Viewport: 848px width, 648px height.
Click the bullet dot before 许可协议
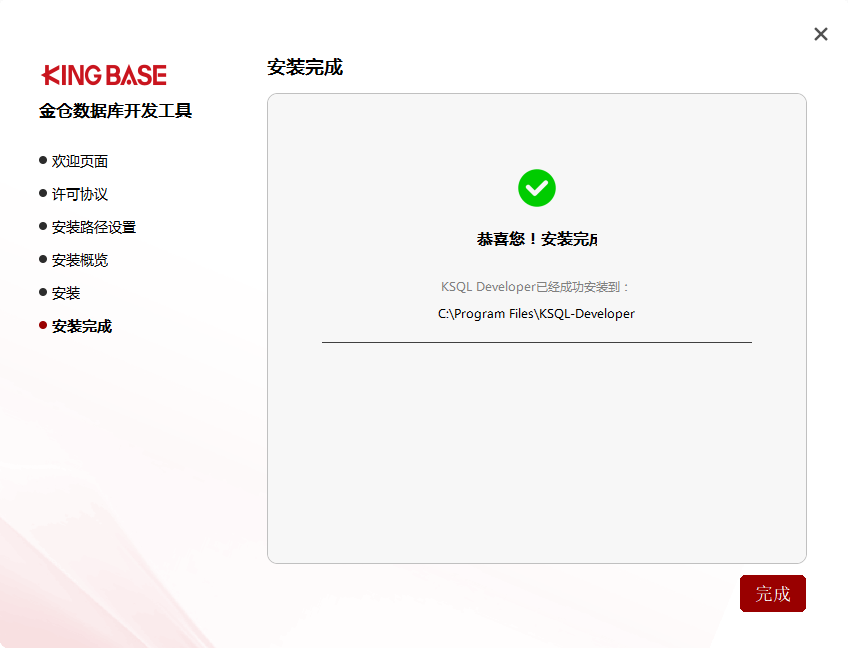[x=43, y=193]
